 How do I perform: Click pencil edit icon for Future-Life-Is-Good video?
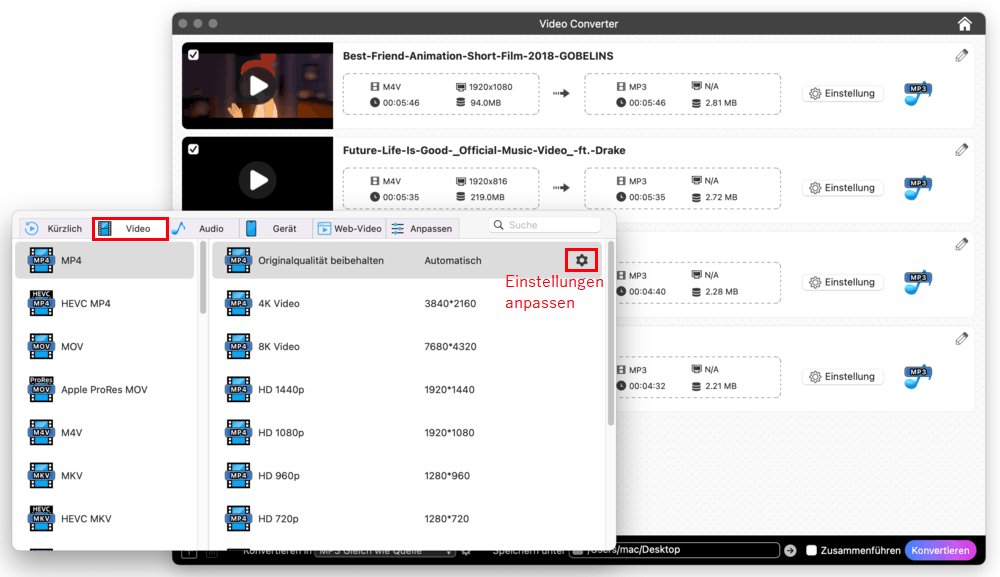[961, 150]
